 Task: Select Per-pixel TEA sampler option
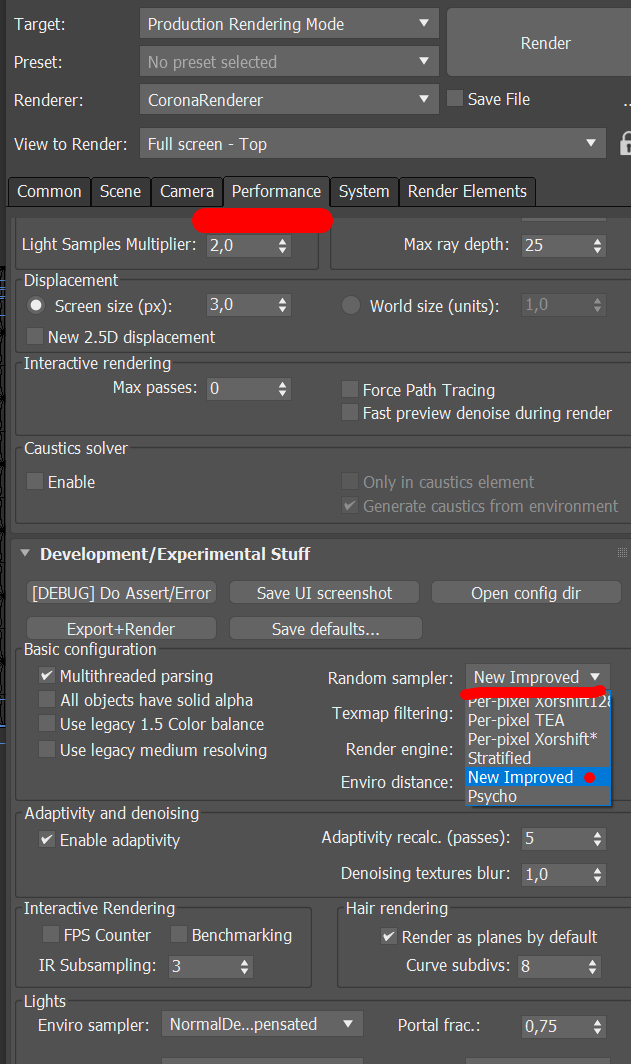(539, 720)
